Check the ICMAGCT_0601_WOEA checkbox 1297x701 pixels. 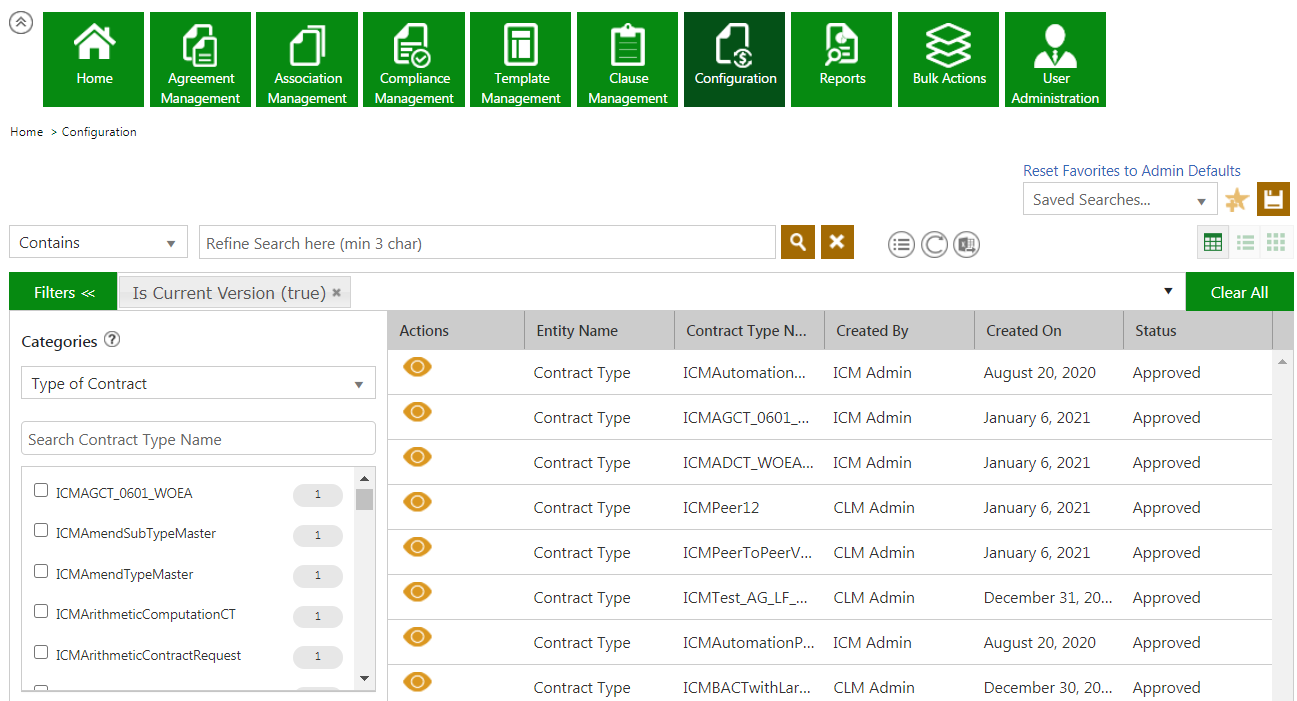pyautogui.click(x=41, y=490)
